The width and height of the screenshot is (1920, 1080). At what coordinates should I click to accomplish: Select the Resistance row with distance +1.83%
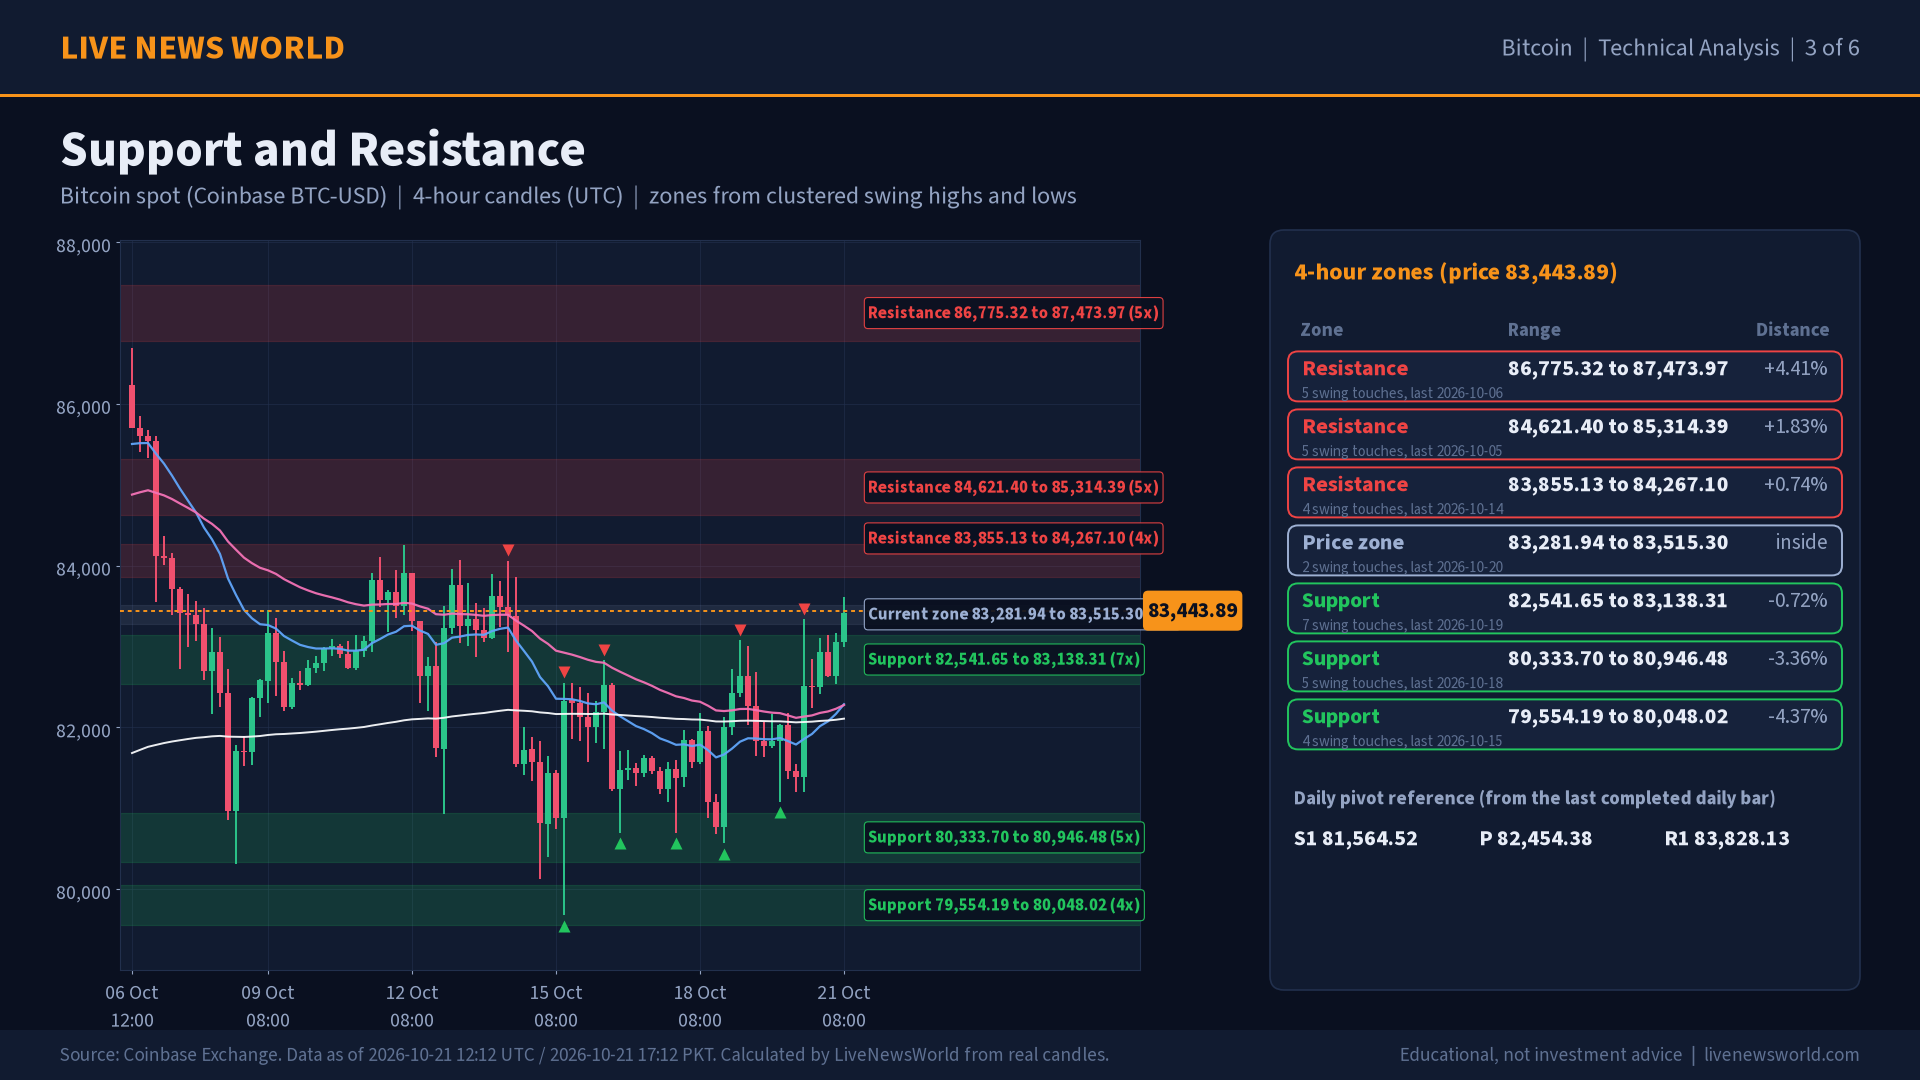[x=1564, y=435]
